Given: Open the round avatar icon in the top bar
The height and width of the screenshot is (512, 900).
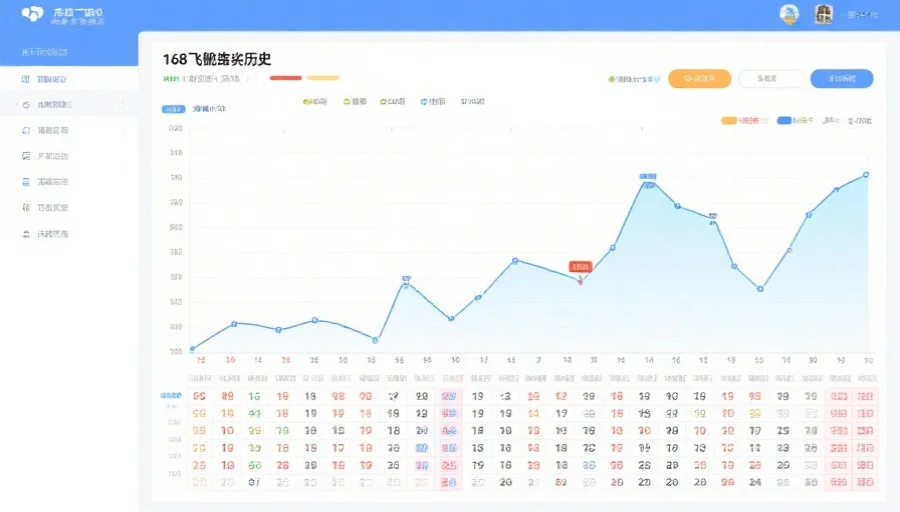Looking at the screenshot, I should pos(789,14).
